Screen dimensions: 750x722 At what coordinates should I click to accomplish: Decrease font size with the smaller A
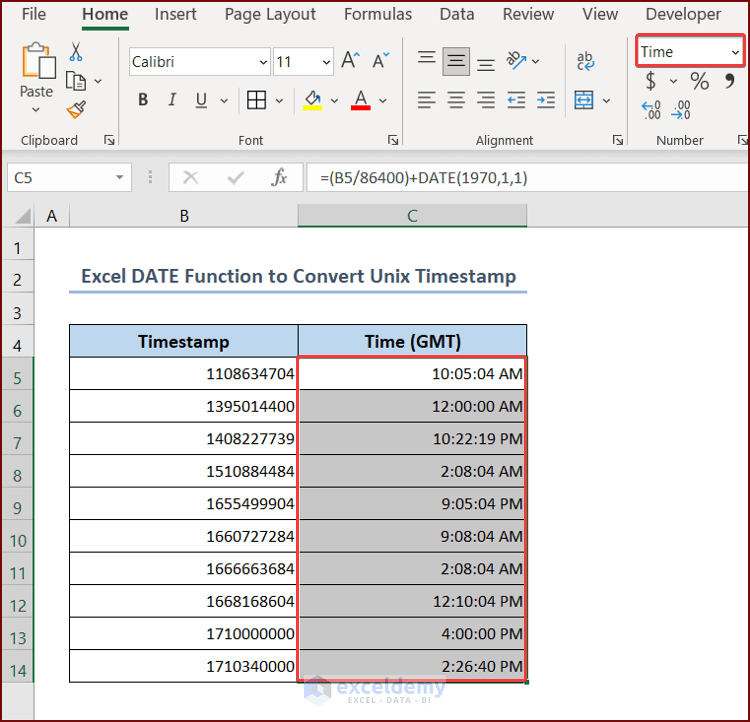point(380,61)
